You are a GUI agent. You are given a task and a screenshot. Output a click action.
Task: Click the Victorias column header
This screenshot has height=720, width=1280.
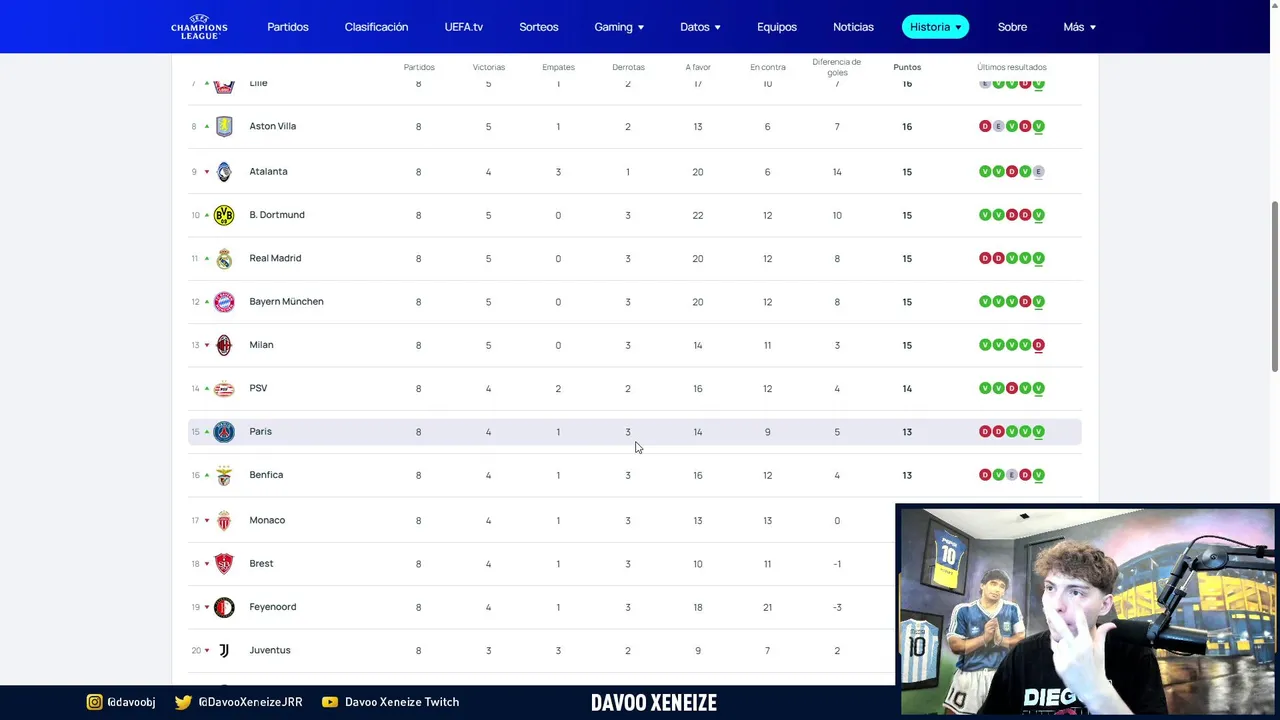489,67
